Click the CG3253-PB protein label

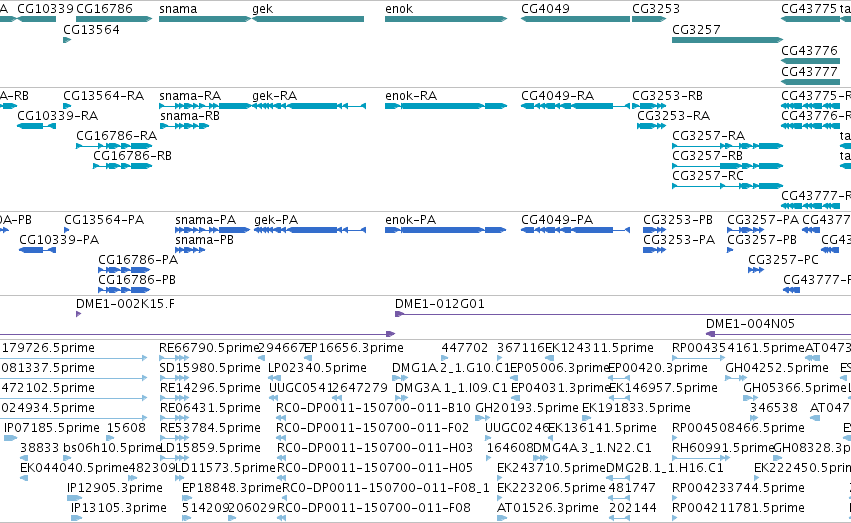pyautogui.click(x=678, y=220)
